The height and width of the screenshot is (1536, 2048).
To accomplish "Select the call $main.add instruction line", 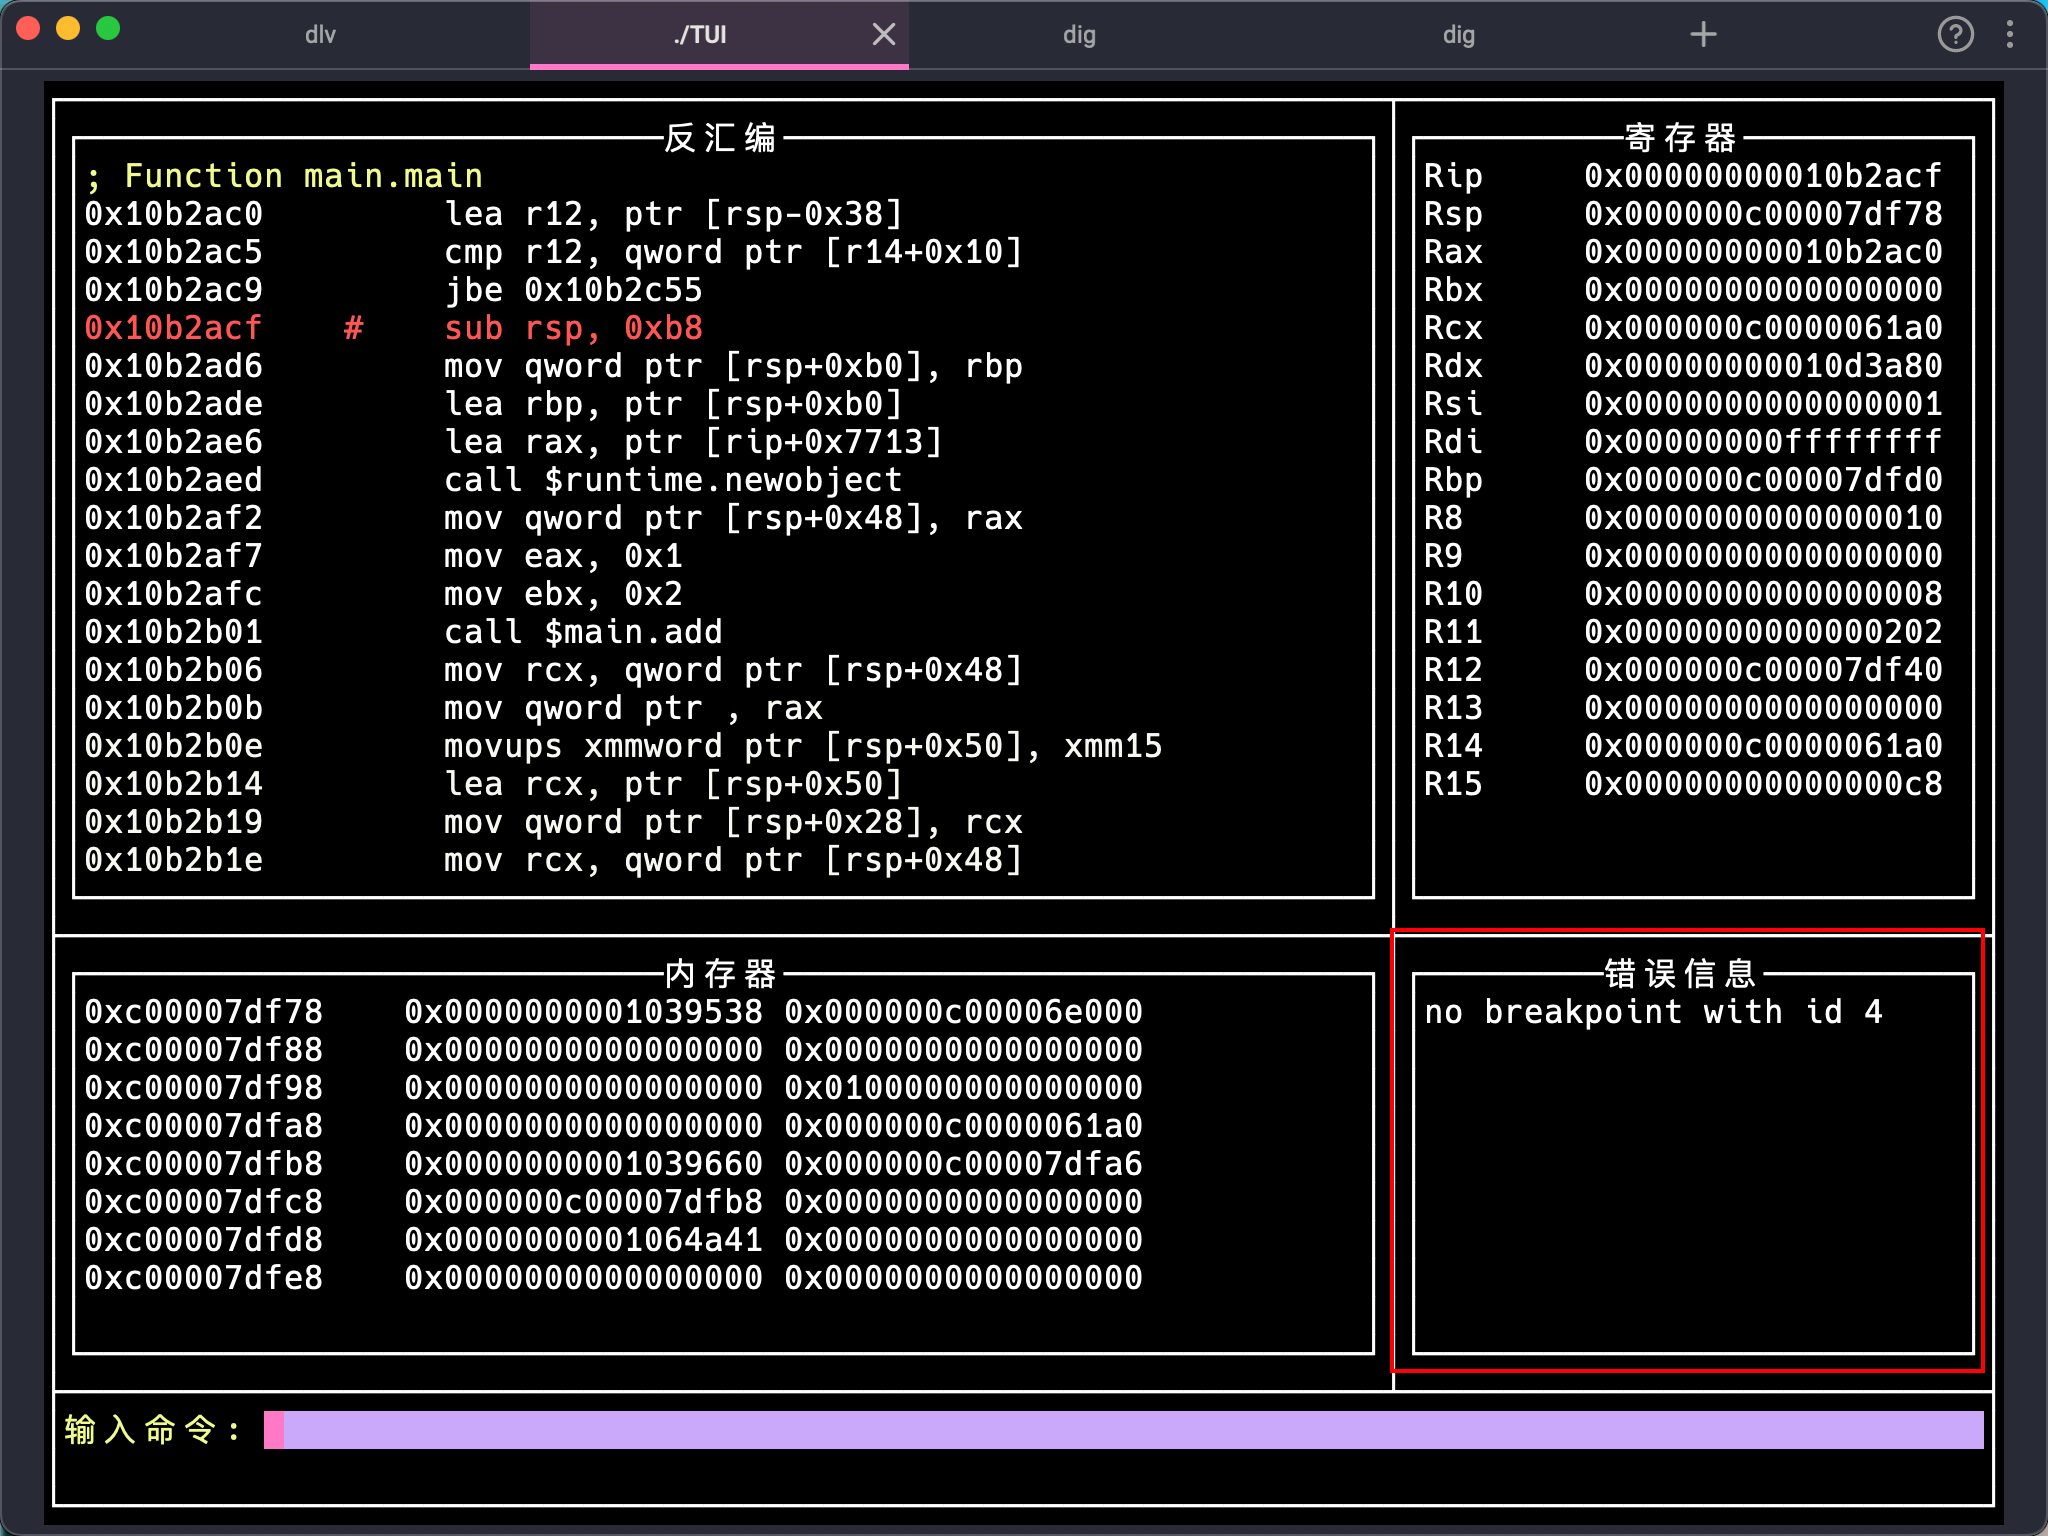I will click(x=583, y=632).
